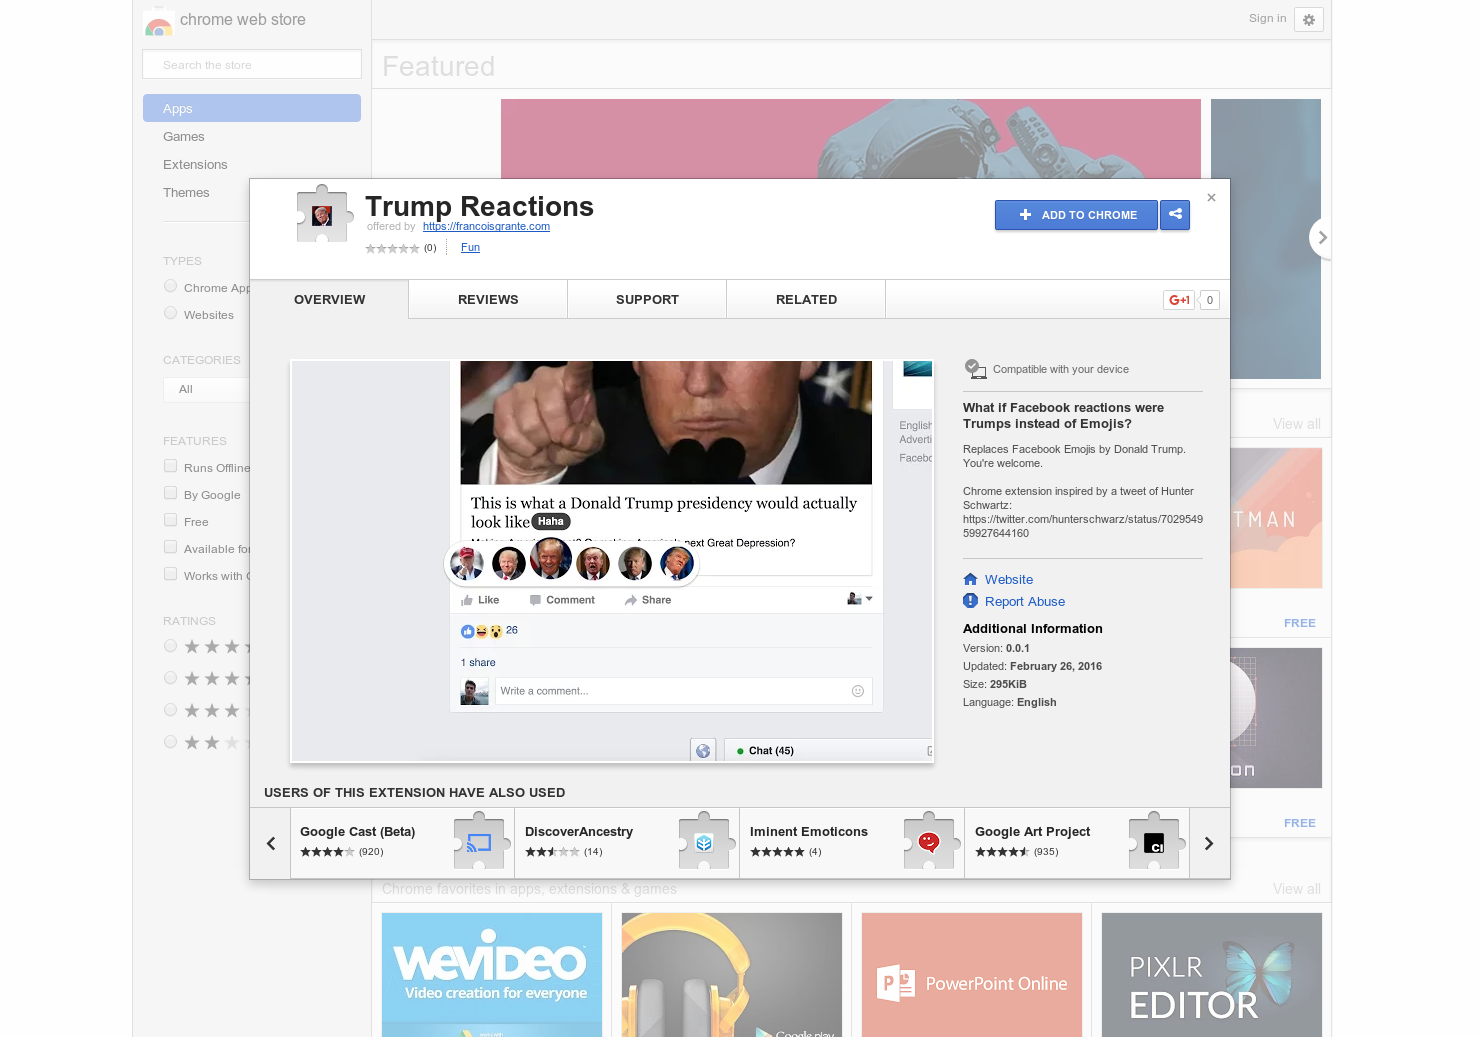Click the globe icon near Chat bar

[703, 751]
